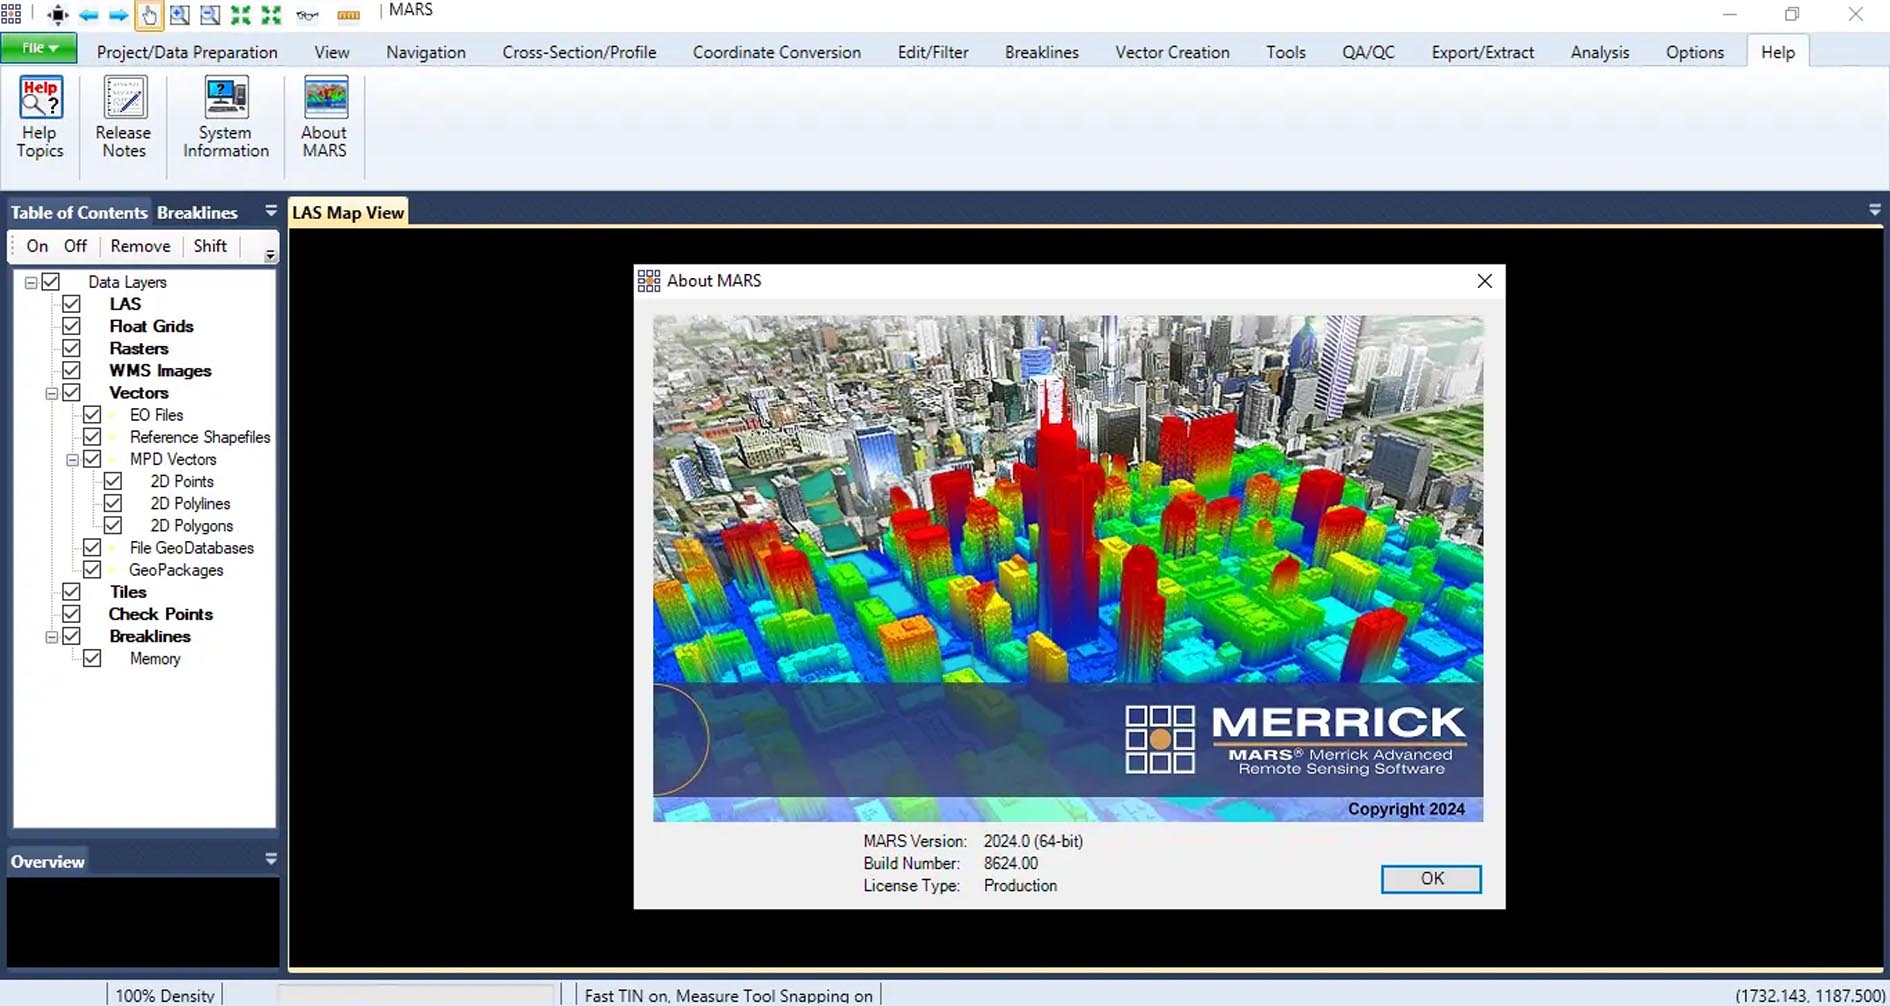Open System Information
Image resolution: width=1890 pixels, height=1006 pixels.
point(226,118)
